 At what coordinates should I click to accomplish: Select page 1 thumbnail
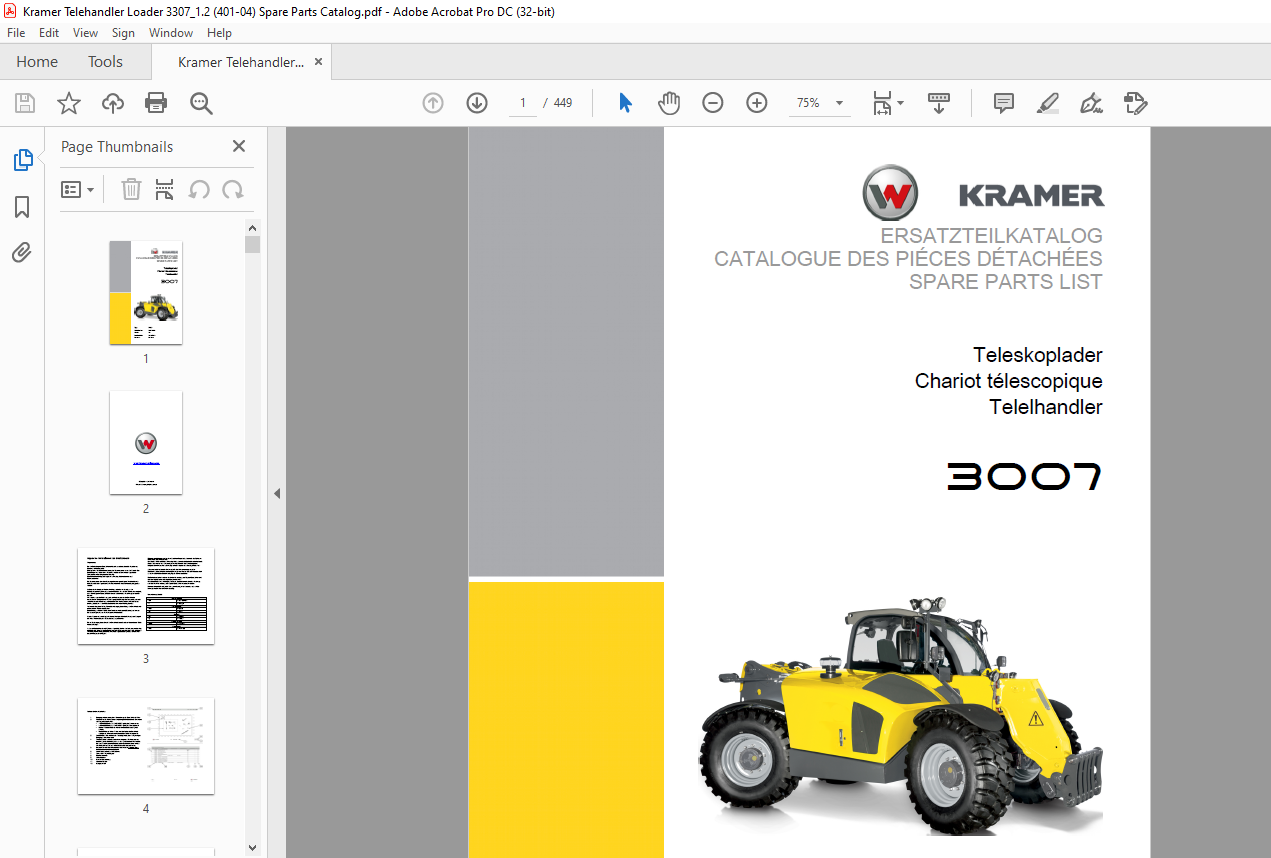click(x=146, y=292)
